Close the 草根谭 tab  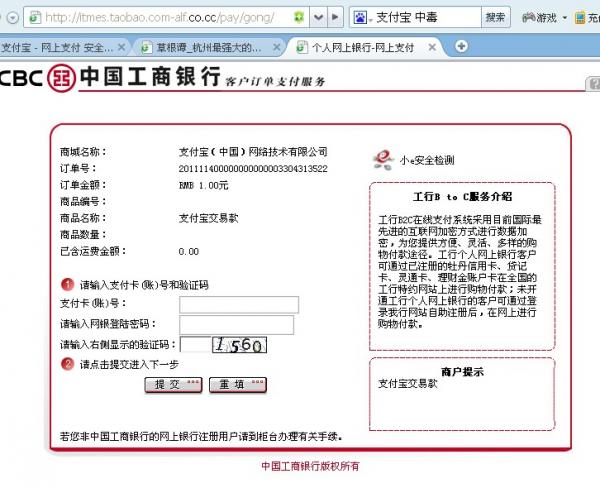pos(277,47)
